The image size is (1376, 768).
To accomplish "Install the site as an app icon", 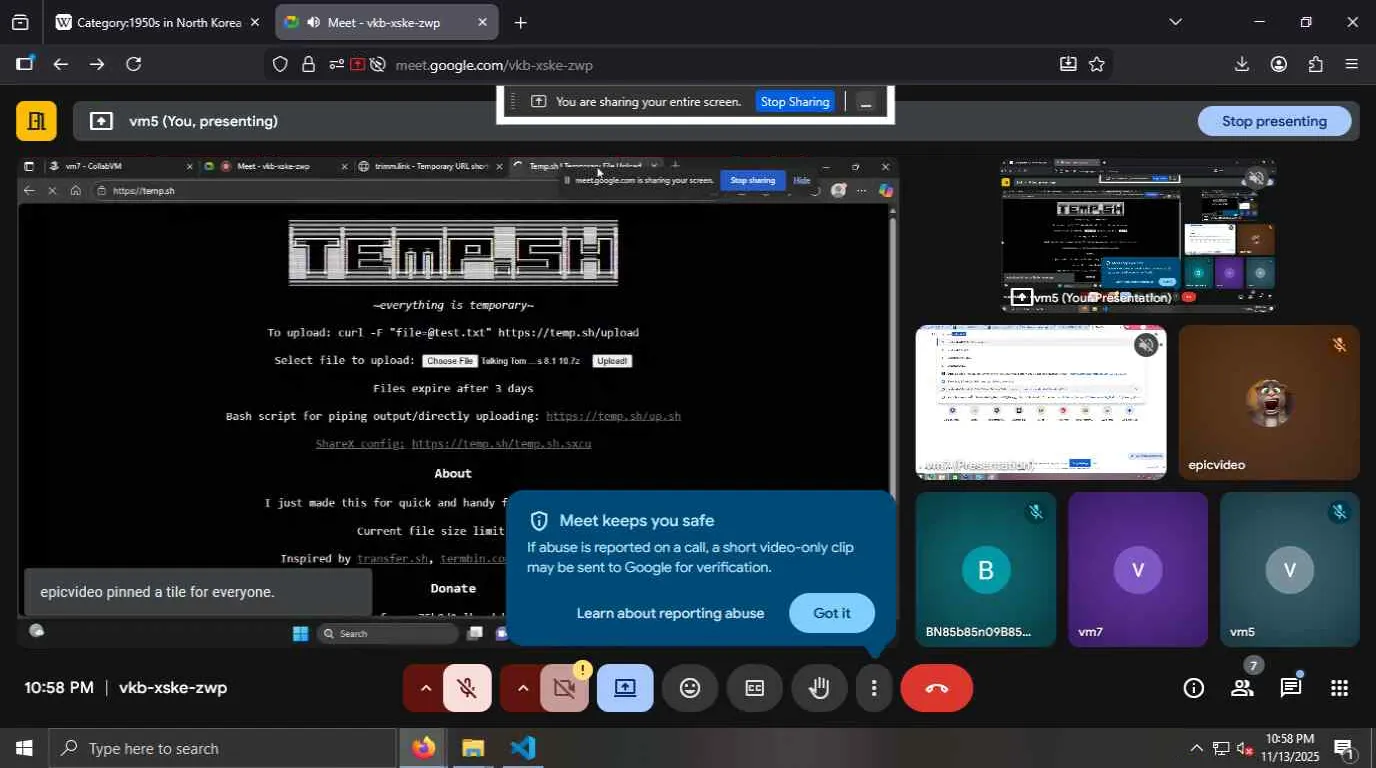I will click(1068, 64).
